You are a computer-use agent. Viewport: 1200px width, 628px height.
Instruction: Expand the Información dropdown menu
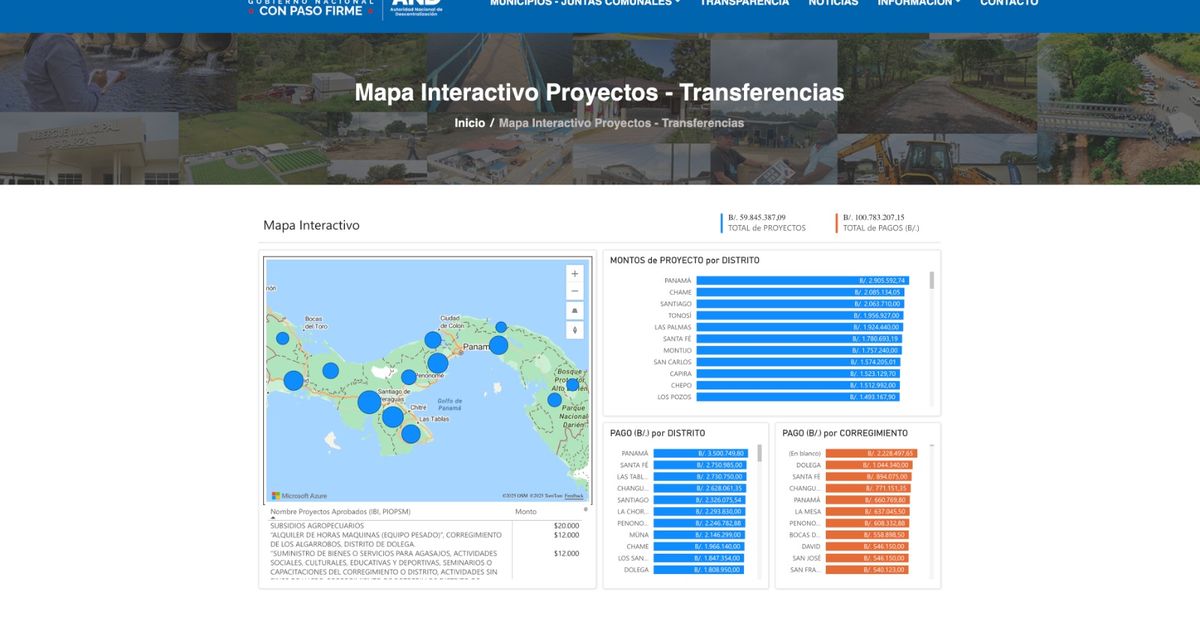pos(918,3)
